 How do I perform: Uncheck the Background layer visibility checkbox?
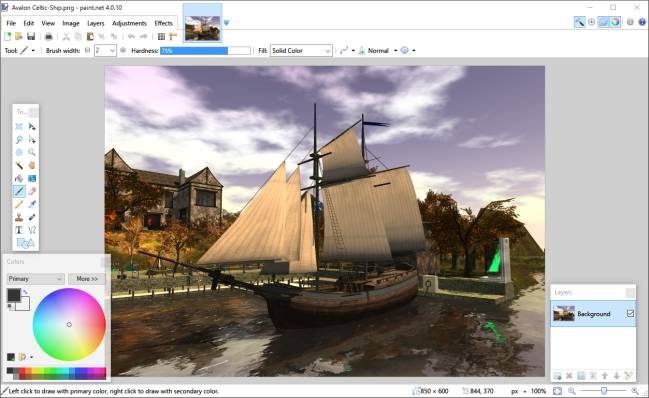click(630, 314)
